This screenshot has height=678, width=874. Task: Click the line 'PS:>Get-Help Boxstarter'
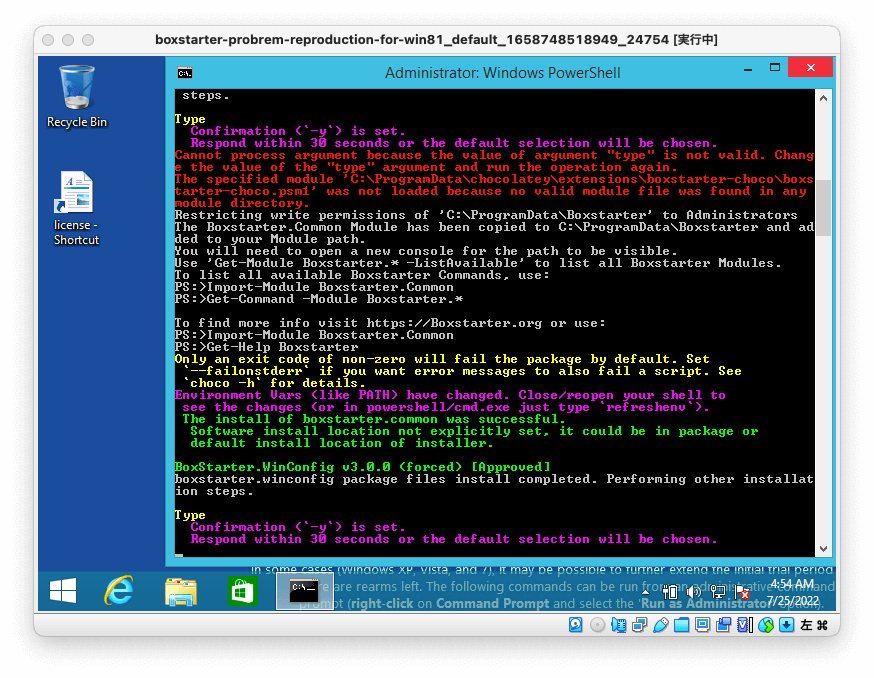click(266, 347)
